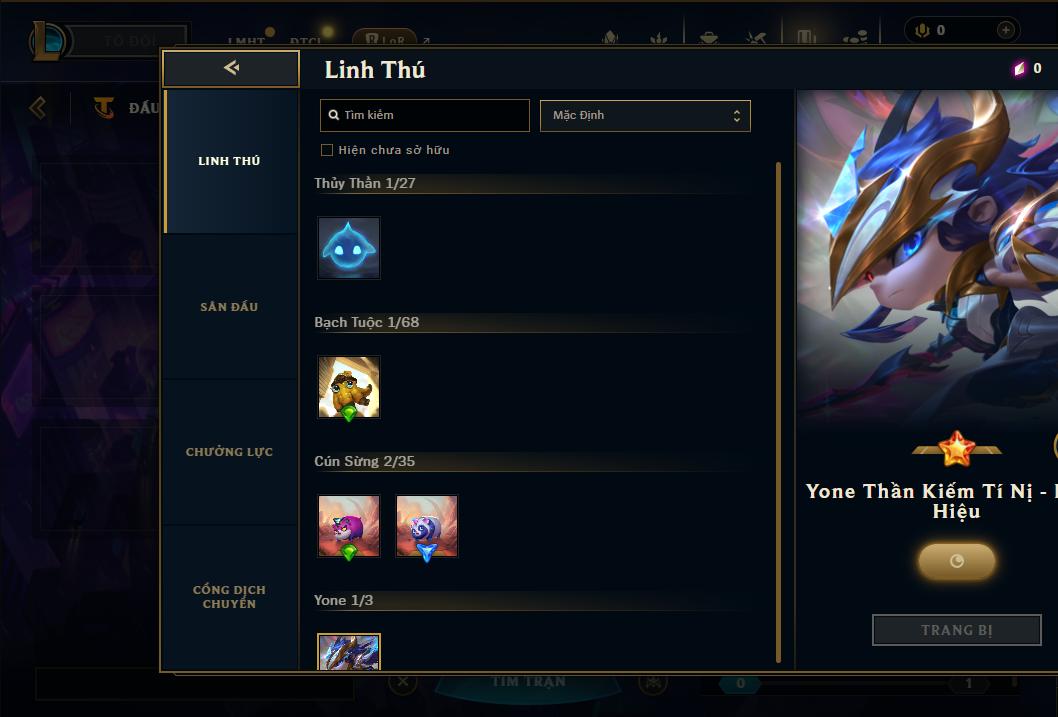The height and width of the screenshot is (717, 1058).
Task: Select the Linh Thú sidebar tab
Action: [x=229, y=161]
